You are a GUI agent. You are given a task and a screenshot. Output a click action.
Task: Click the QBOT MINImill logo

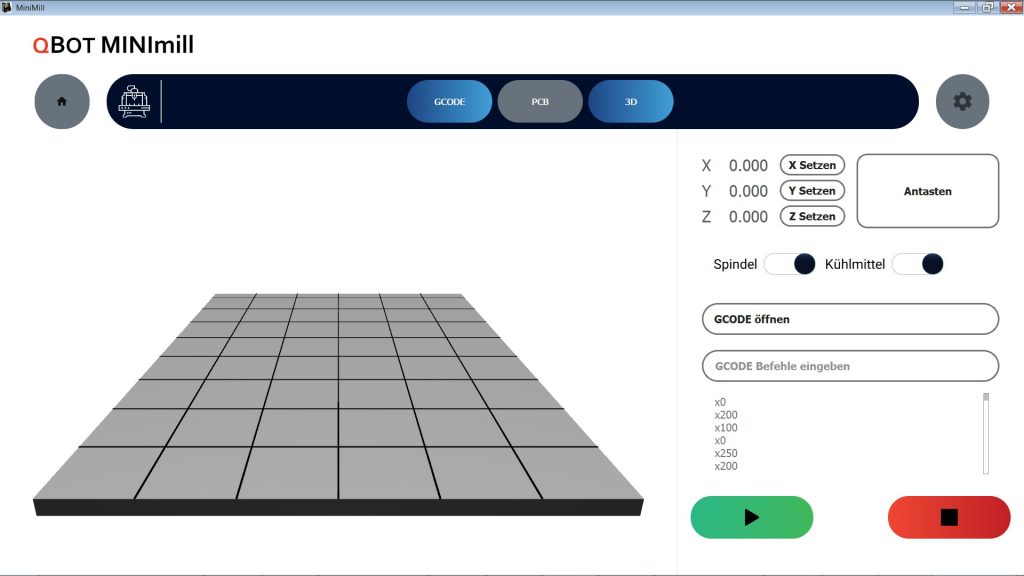[113, 45]
